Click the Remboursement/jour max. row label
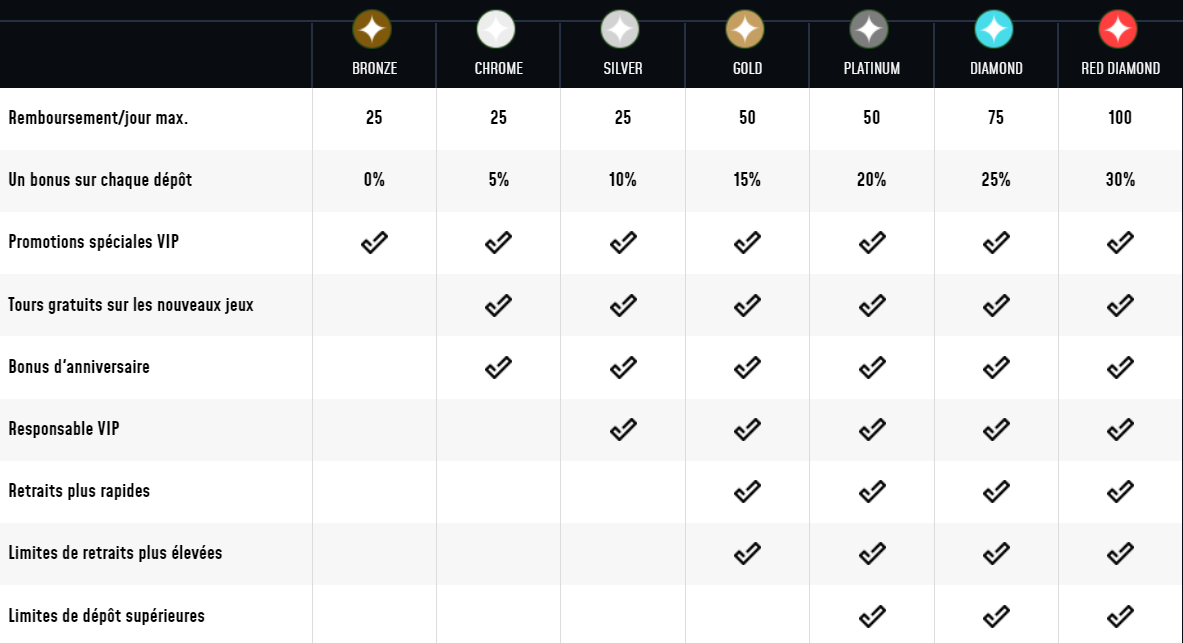The height and width of the screenshot is (643, 1183). (98, 118)
